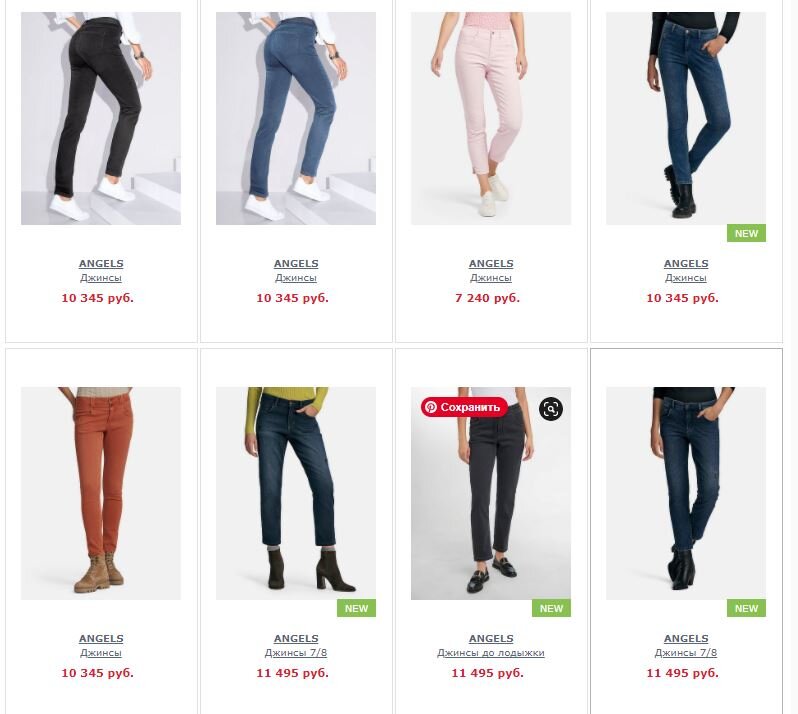This screenshot has width=798, height=714.
Task: Open the Джинсы до лодыжки link
Action: pos(491,652)
